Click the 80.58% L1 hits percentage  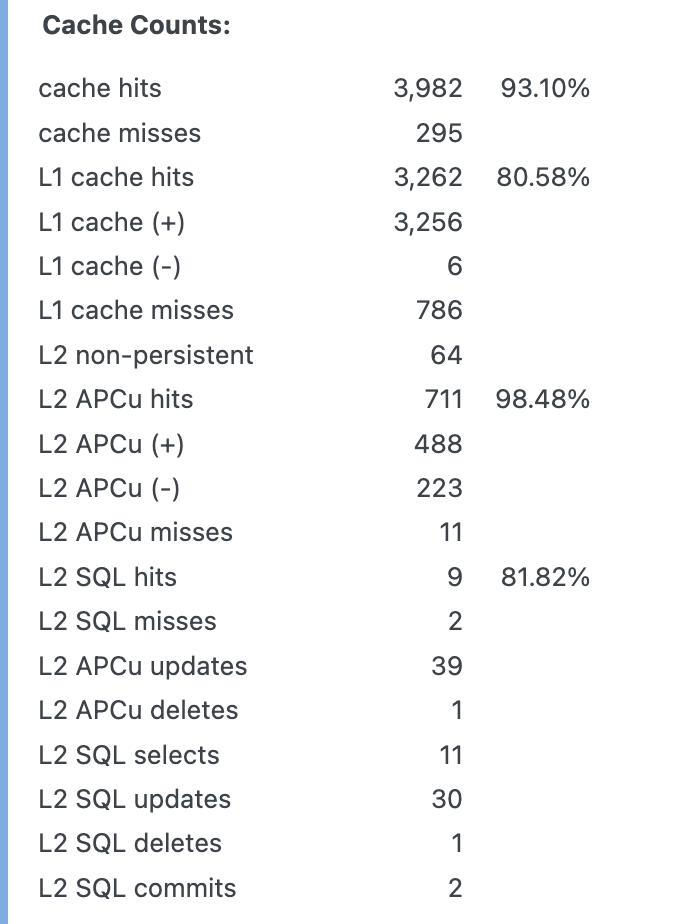coord(543,178)
